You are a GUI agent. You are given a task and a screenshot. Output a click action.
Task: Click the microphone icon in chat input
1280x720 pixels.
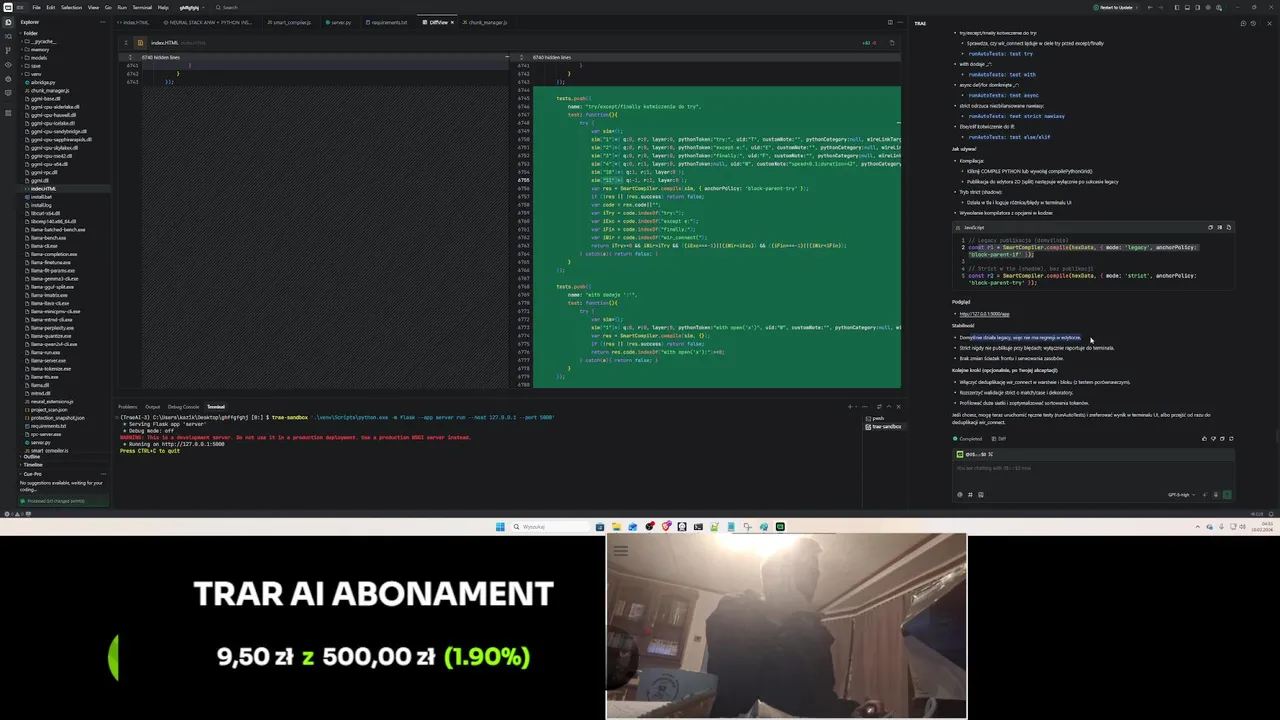tap(1216, 494)
